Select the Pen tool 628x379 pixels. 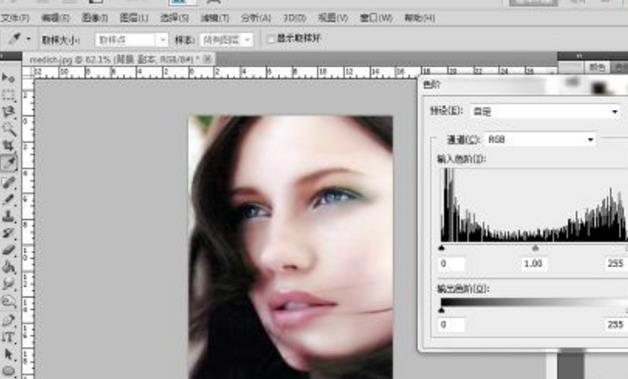pyautogui.click(x=8, y=320)
